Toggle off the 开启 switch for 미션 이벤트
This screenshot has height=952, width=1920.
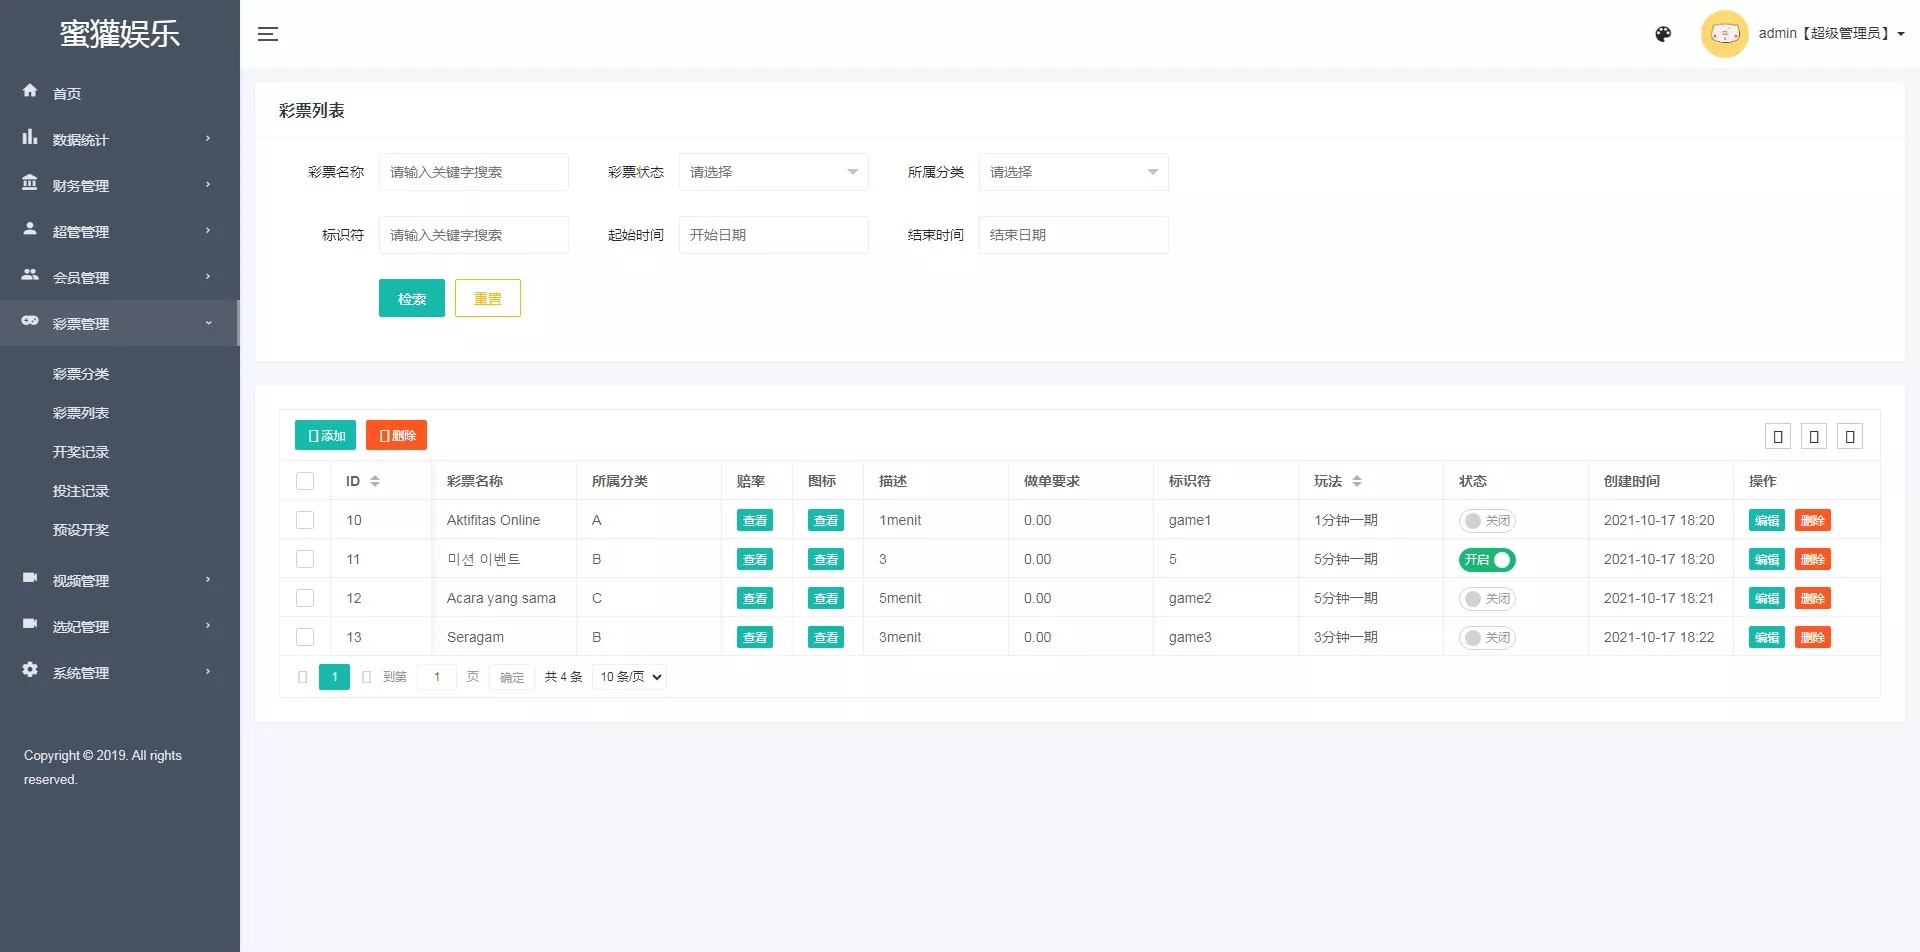1487,559
